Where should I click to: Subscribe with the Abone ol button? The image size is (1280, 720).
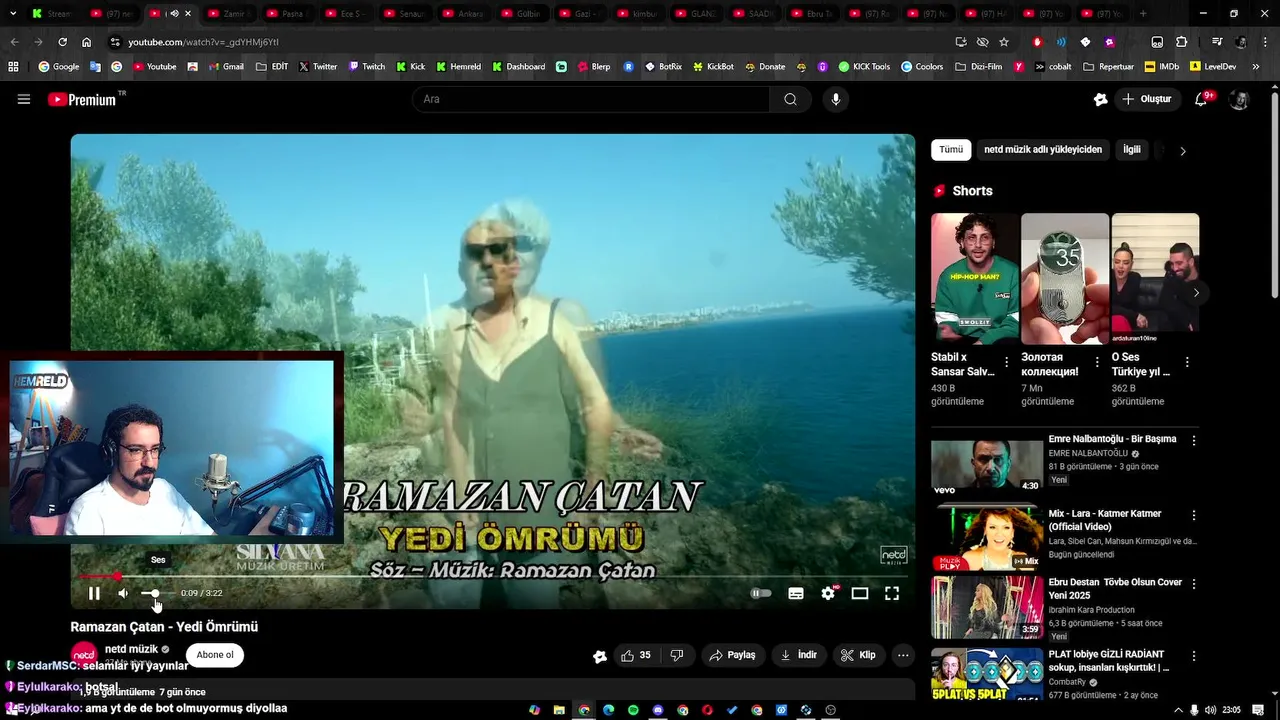point(215,655)
